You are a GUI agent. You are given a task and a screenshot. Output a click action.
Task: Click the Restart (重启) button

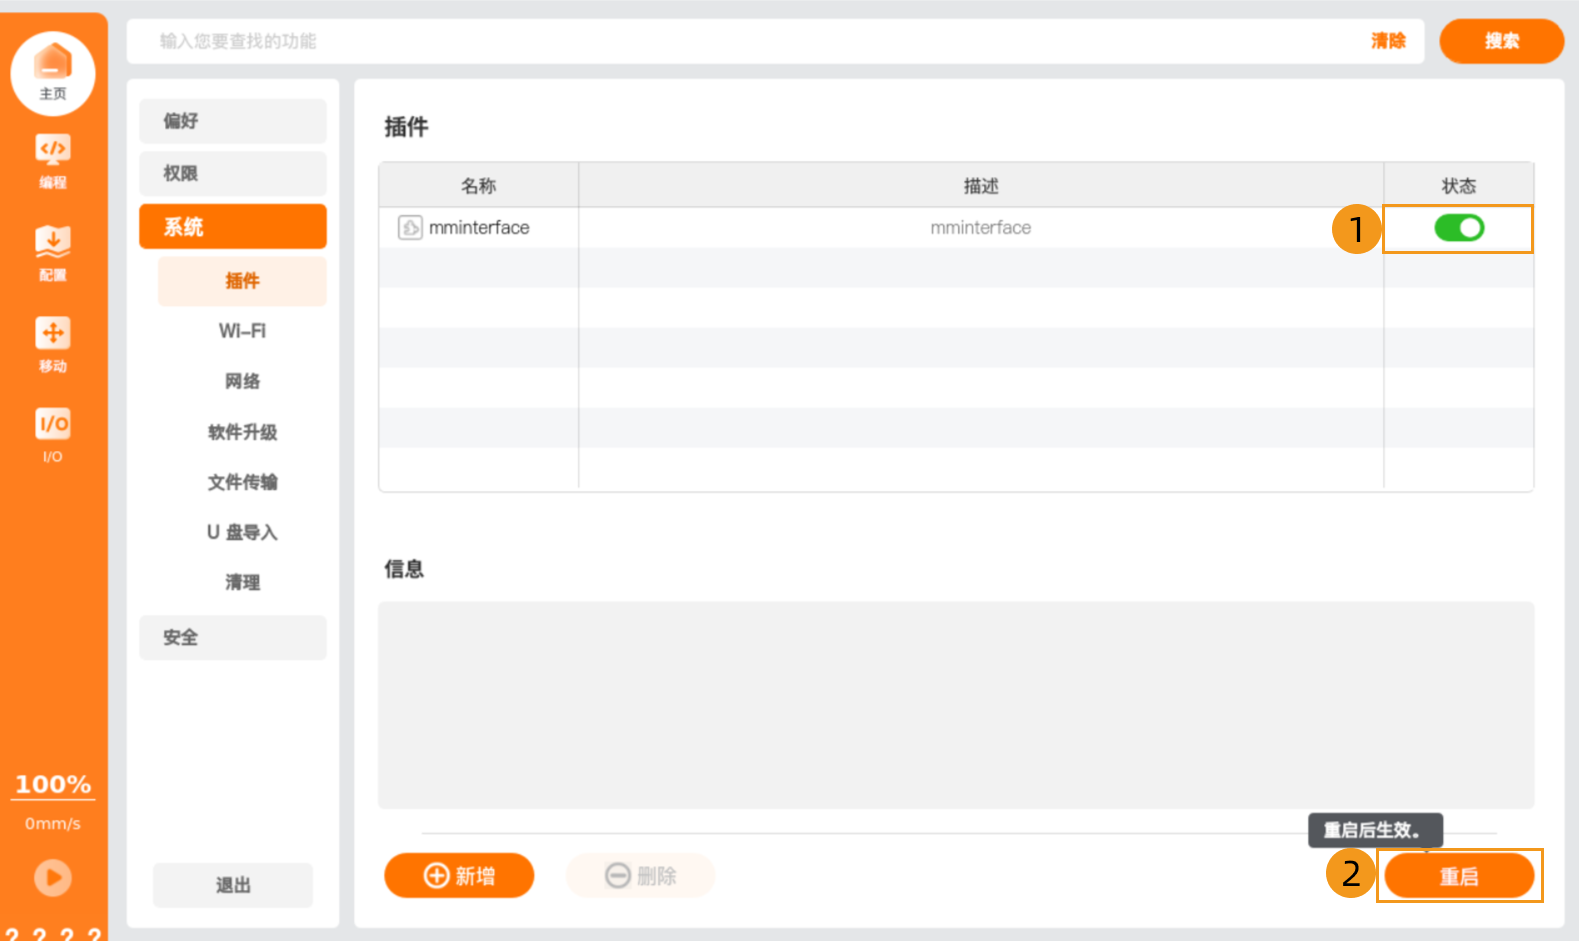(1458, 876)
